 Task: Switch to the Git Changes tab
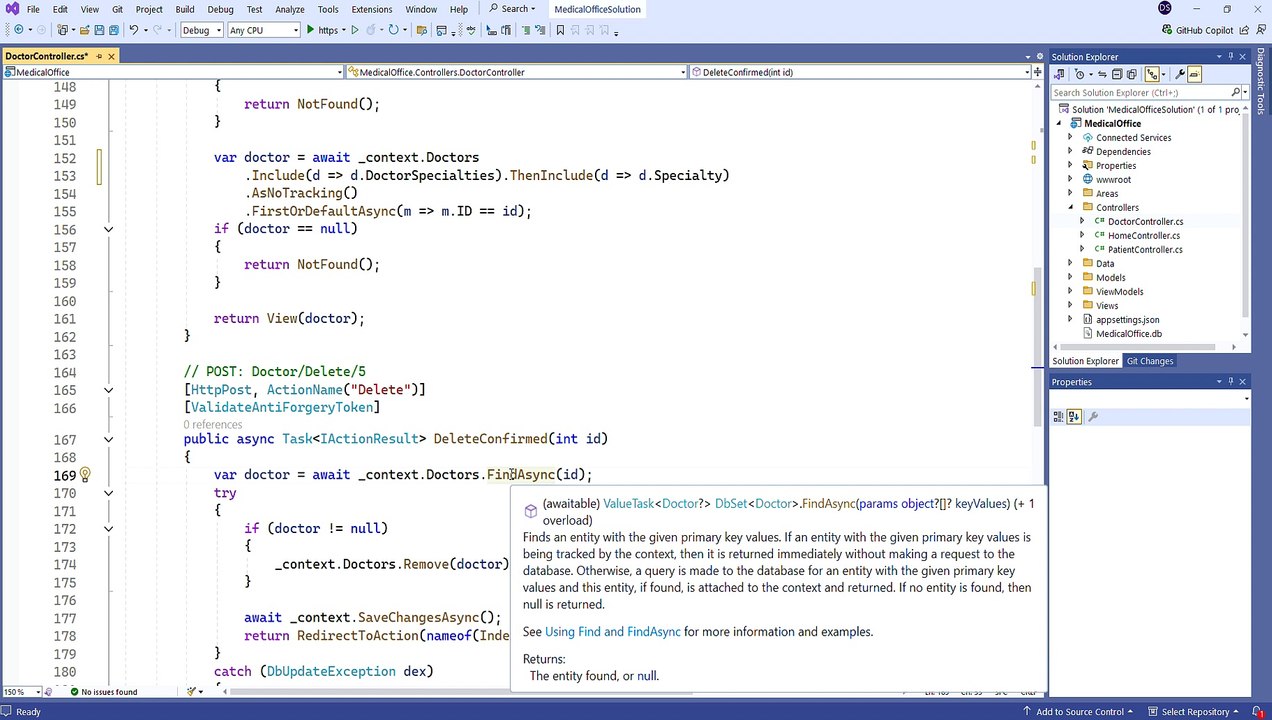coord(1149,361)
